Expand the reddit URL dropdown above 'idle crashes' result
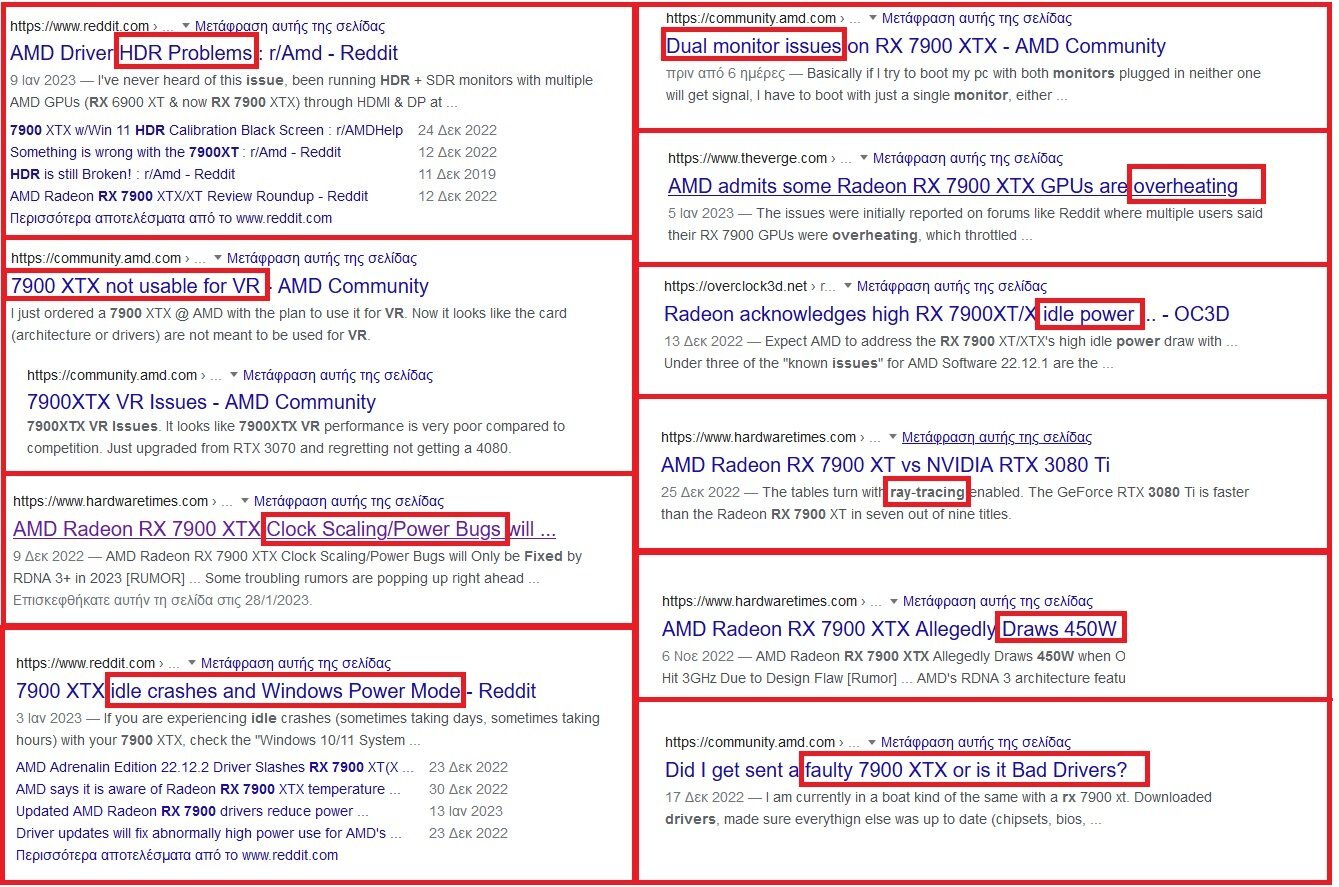 (x=192, y=664)
